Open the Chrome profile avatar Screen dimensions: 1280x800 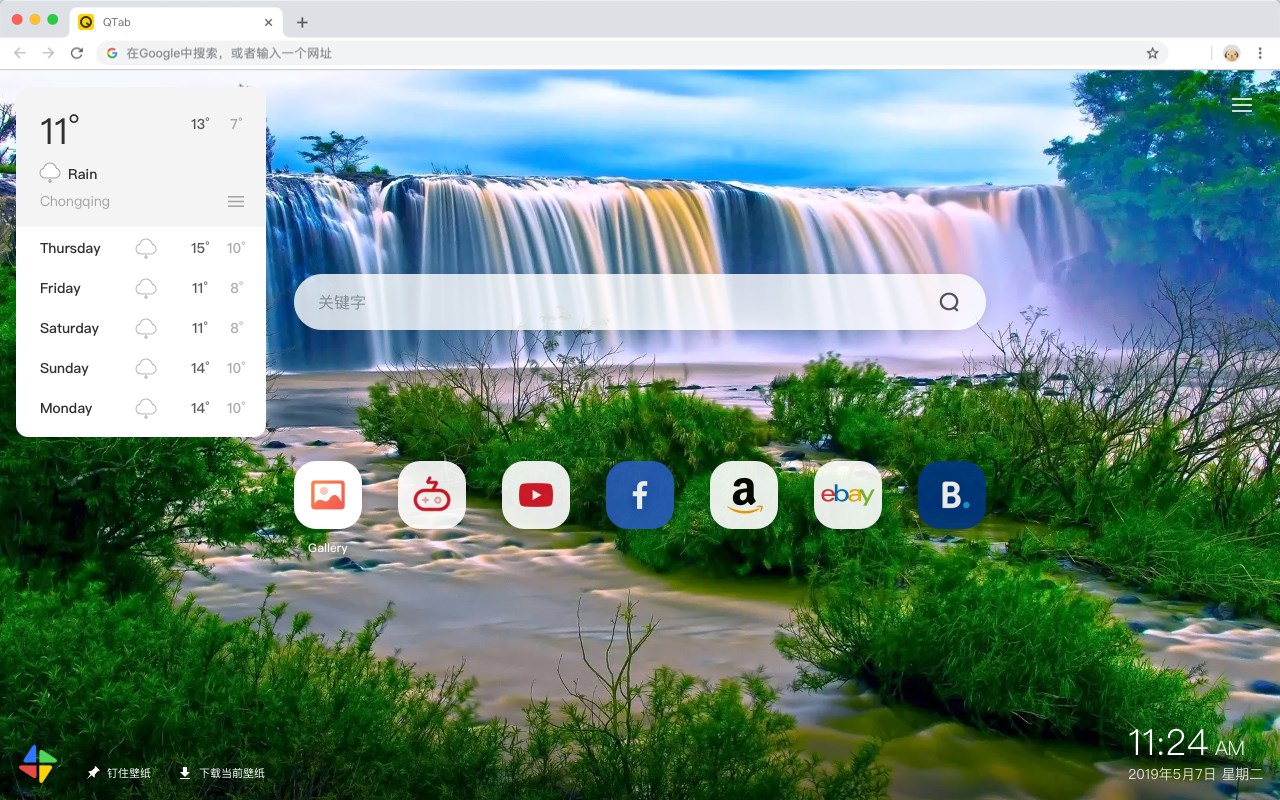coord(1231,53)
